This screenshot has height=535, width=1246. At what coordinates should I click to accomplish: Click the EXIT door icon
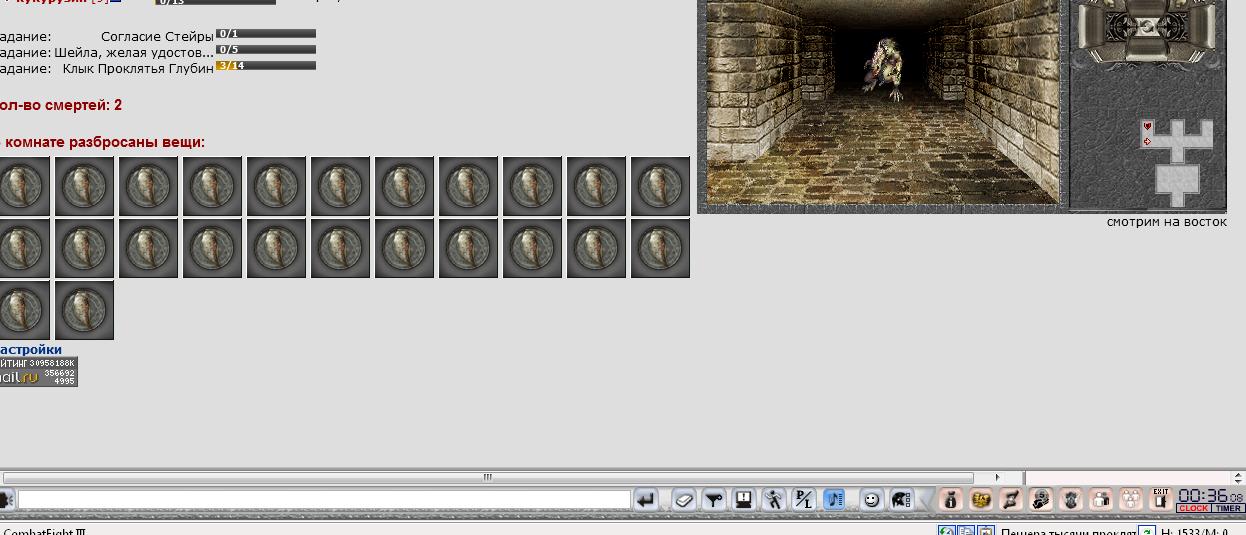[1161, 499]
